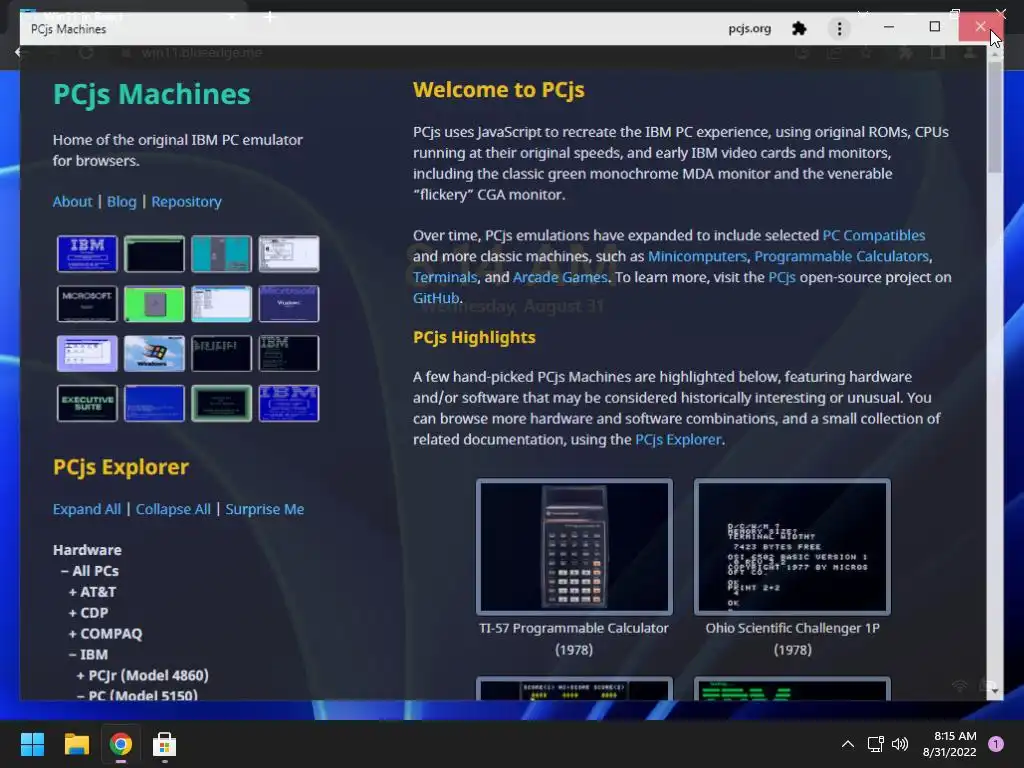Viewport: 1024px width, 768px height.
Task: Collapse the IBM tree node
Action: [x=88, y=654]
